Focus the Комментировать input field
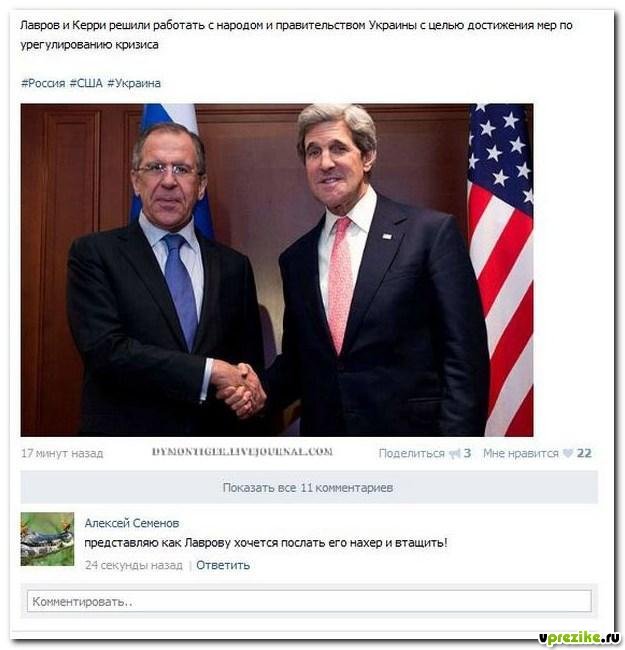This screenshot has height=650, width=625. [309, 601]
